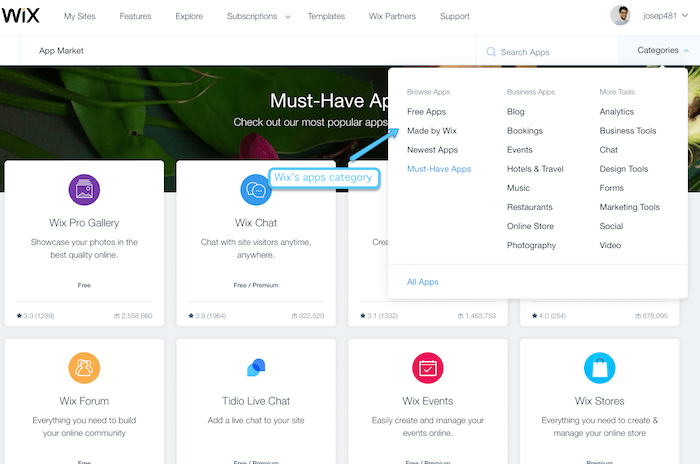Select the Free Apps category

point(426,112)
